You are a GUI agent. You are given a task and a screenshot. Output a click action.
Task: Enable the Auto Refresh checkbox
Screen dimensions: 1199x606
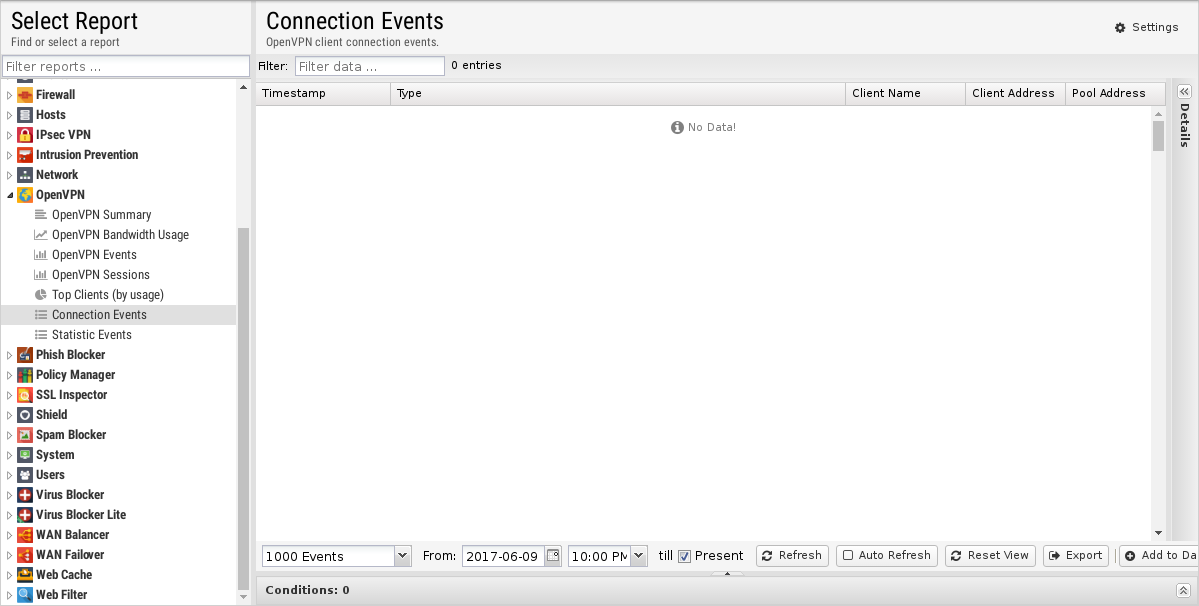point(848,556)
